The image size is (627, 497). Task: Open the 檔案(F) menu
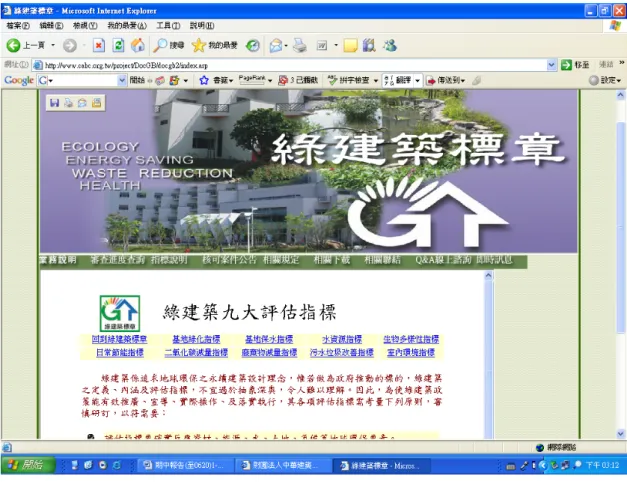tap(18, 26)
